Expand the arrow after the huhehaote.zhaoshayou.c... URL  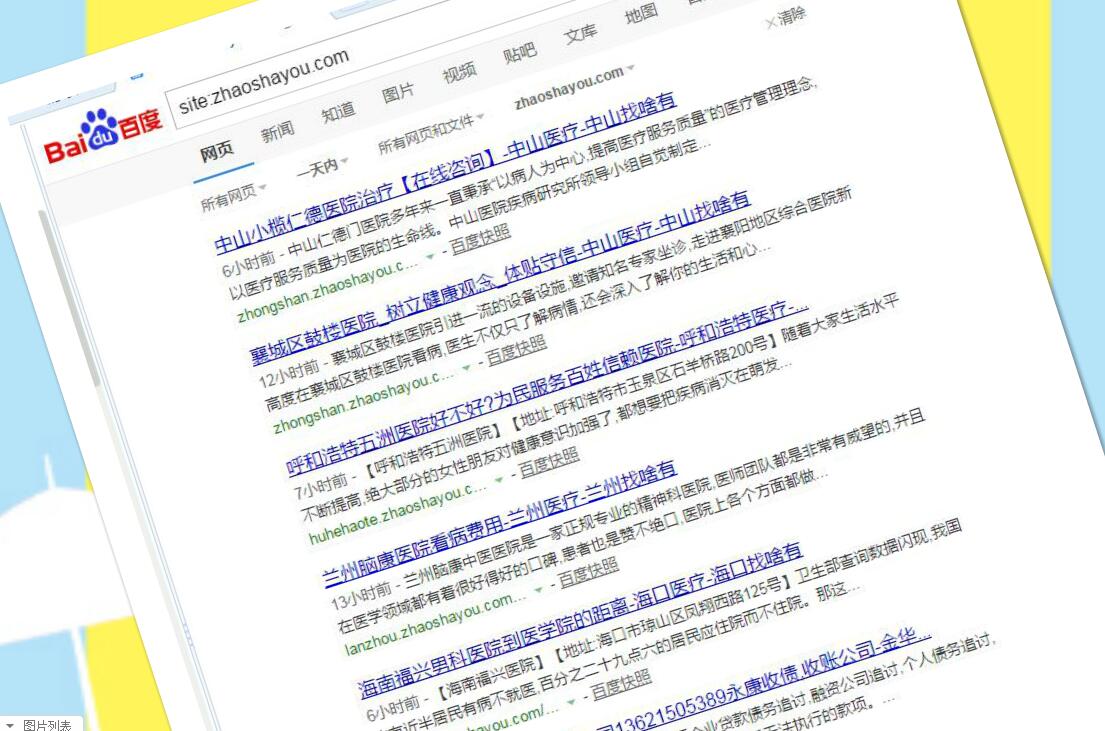[x=499, y=479]
